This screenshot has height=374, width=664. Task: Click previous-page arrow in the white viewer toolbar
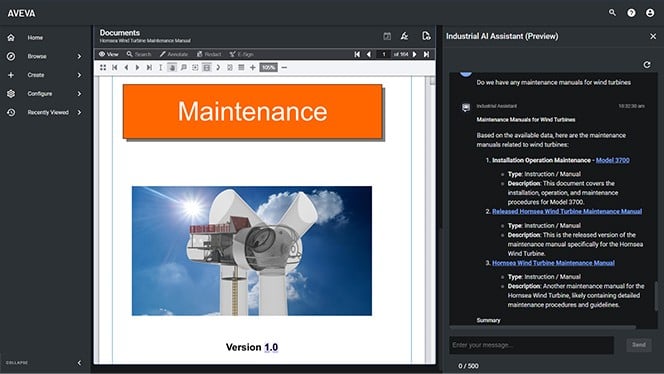coord(126,67)
